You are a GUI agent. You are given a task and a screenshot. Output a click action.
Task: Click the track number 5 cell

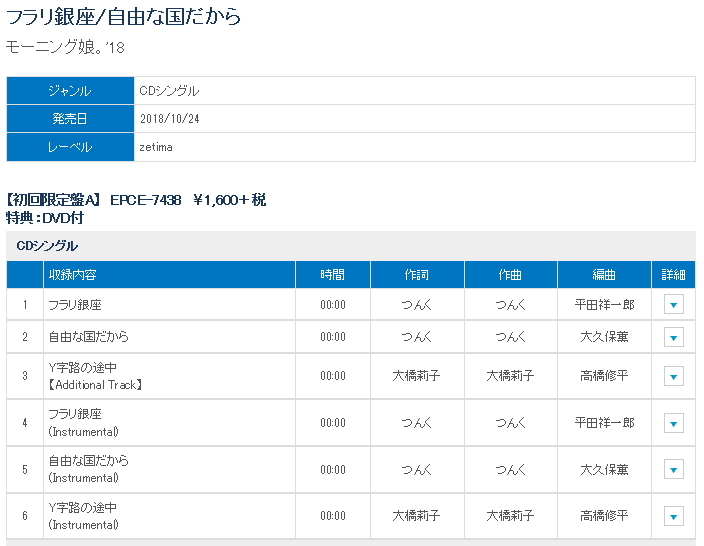coord(25,470)
